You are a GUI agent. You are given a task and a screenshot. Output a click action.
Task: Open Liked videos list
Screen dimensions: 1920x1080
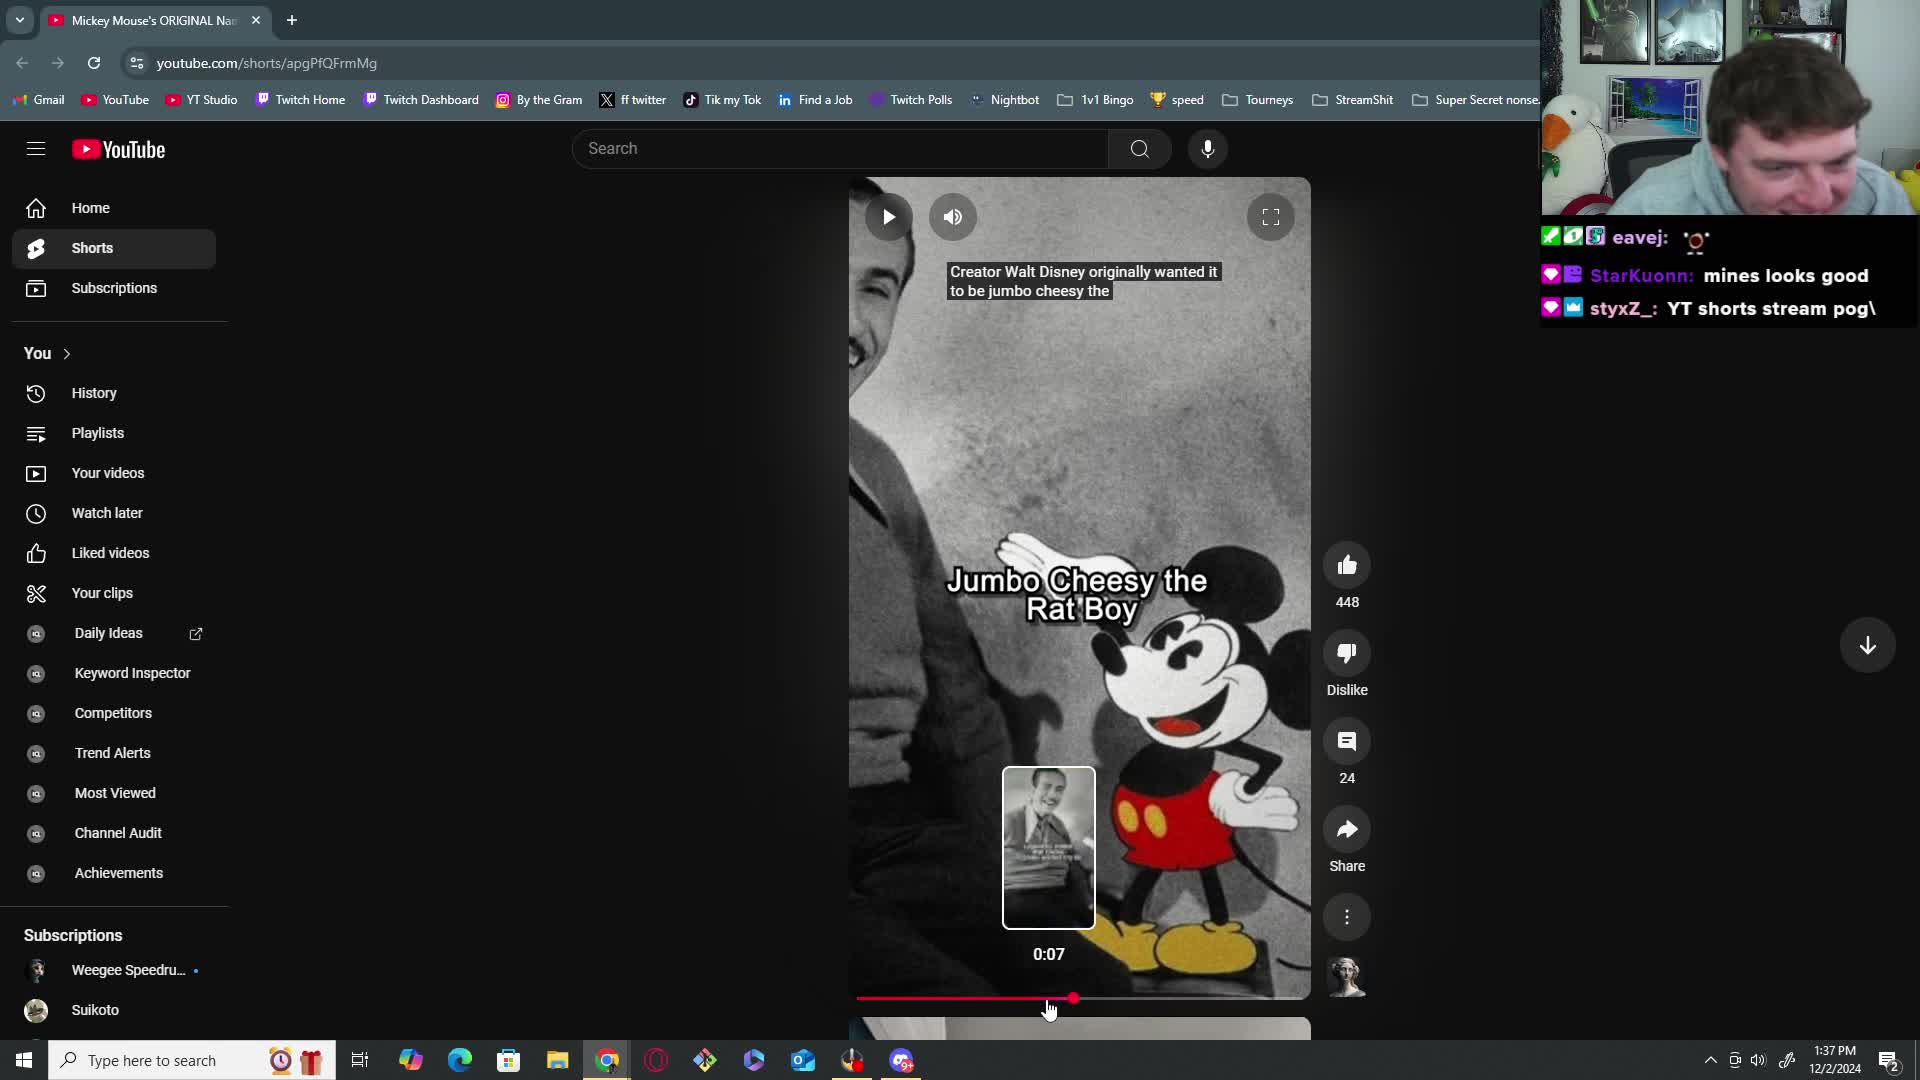[x=114, y=553]
